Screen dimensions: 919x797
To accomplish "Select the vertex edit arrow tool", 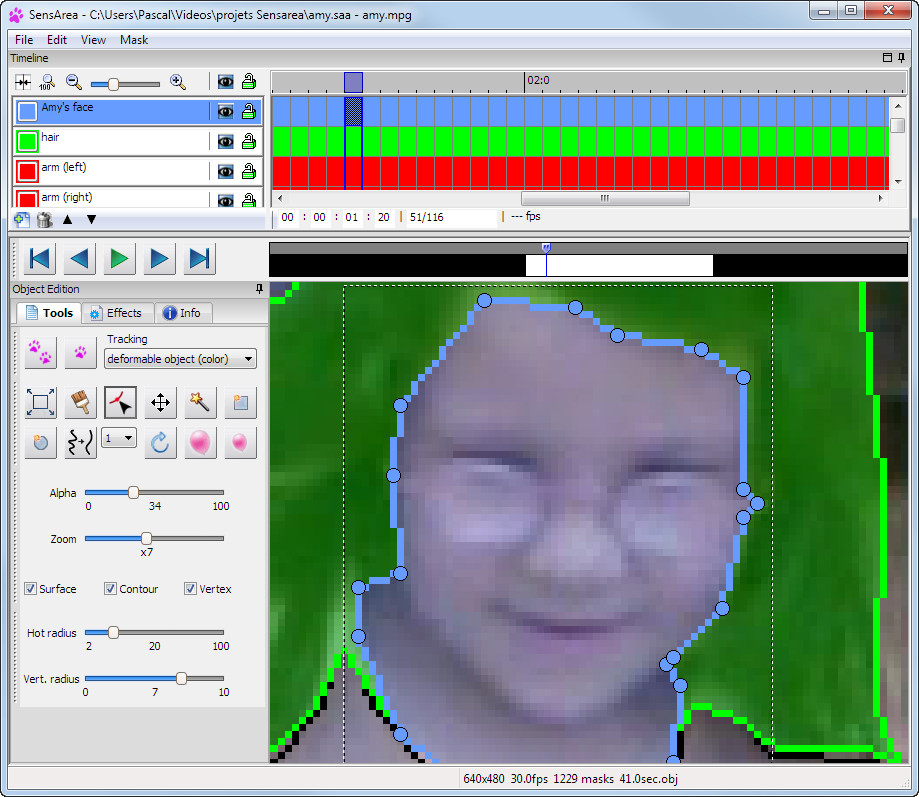I will (120, 403).
